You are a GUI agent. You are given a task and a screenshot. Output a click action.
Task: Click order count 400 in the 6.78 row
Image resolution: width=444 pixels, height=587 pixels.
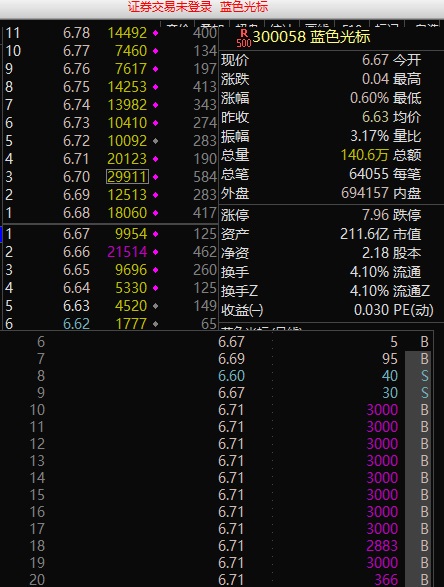coord(205,33)
